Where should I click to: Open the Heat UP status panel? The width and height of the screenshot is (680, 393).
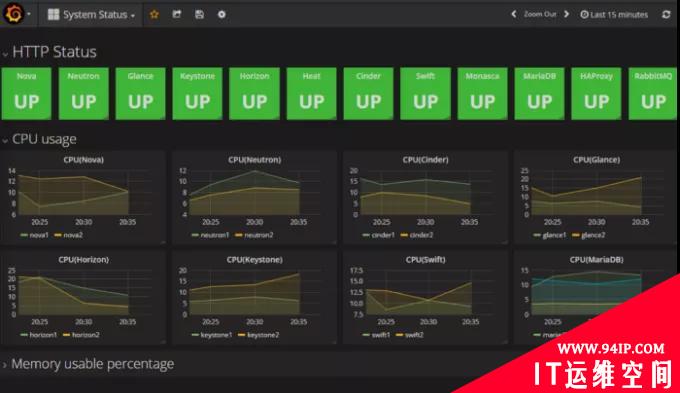311,93
